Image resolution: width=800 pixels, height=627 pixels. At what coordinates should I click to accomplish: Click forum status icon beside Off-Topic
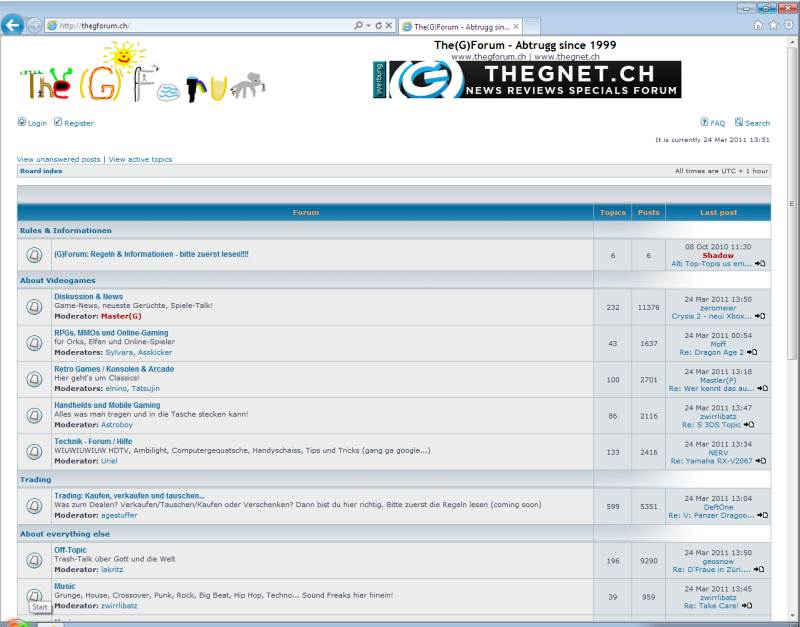[34, 560]
